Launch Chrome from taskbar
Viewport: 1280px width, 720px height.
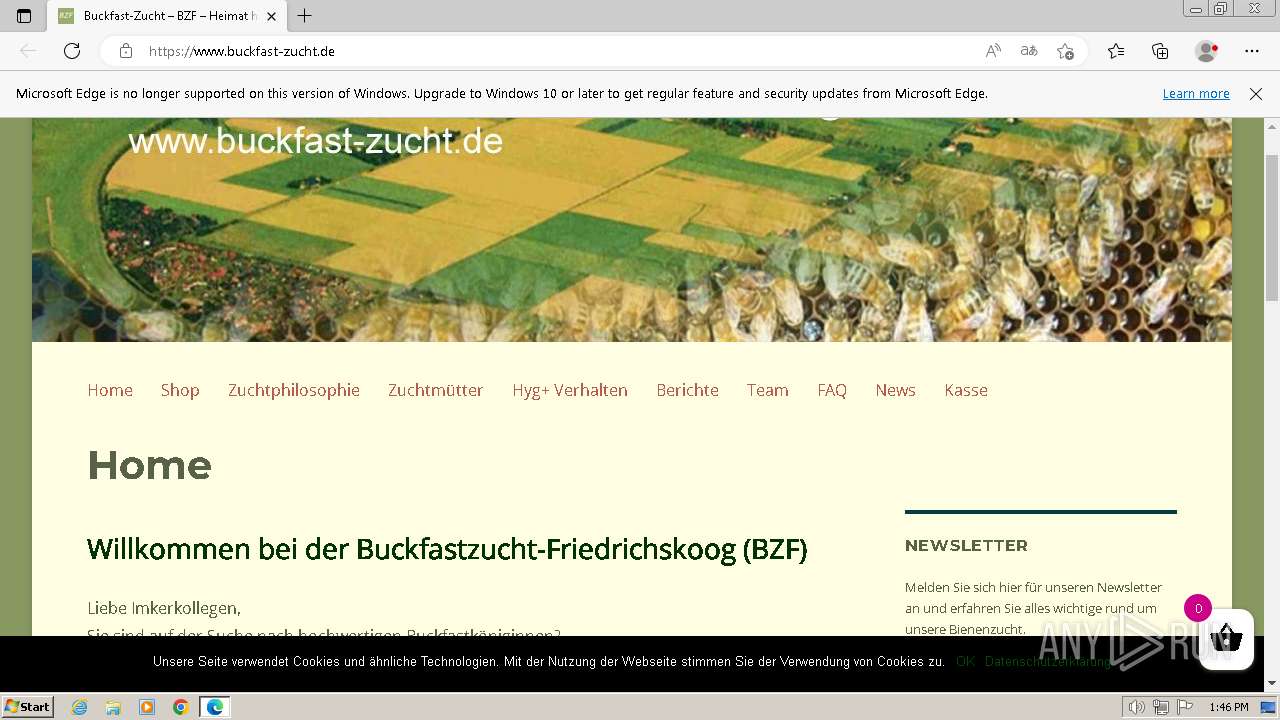tap(180, 707)
